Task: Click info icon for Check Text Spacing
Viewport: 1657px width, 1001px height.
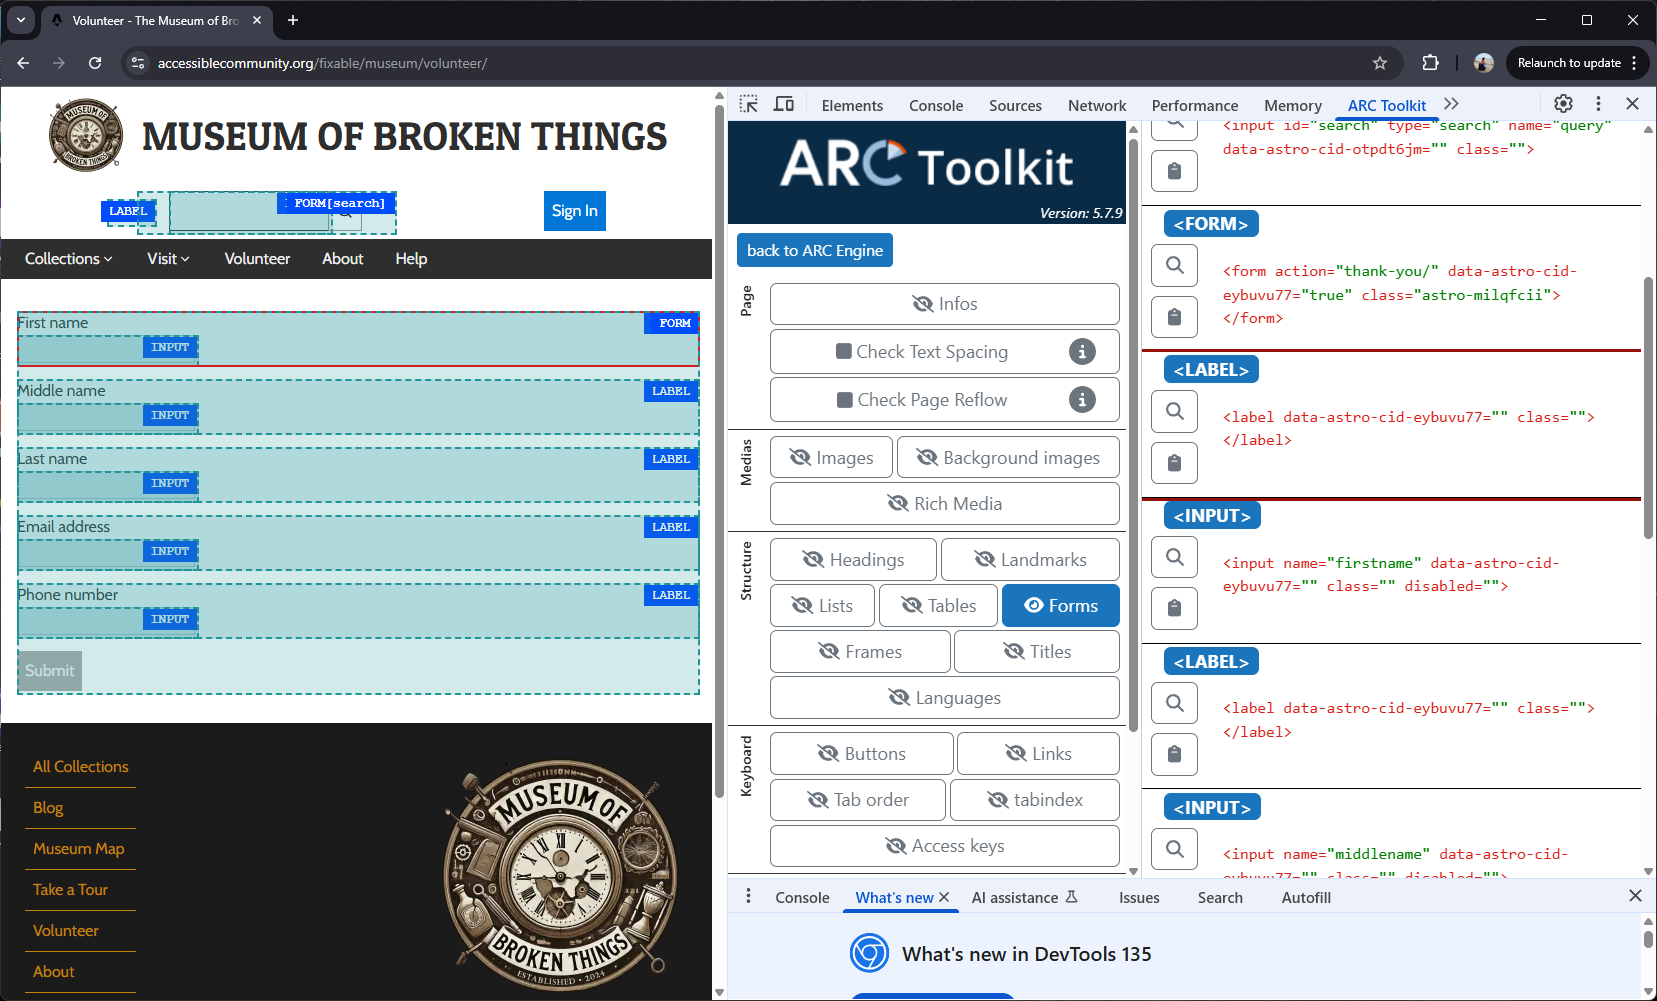Action: (x=1082, y=352)
